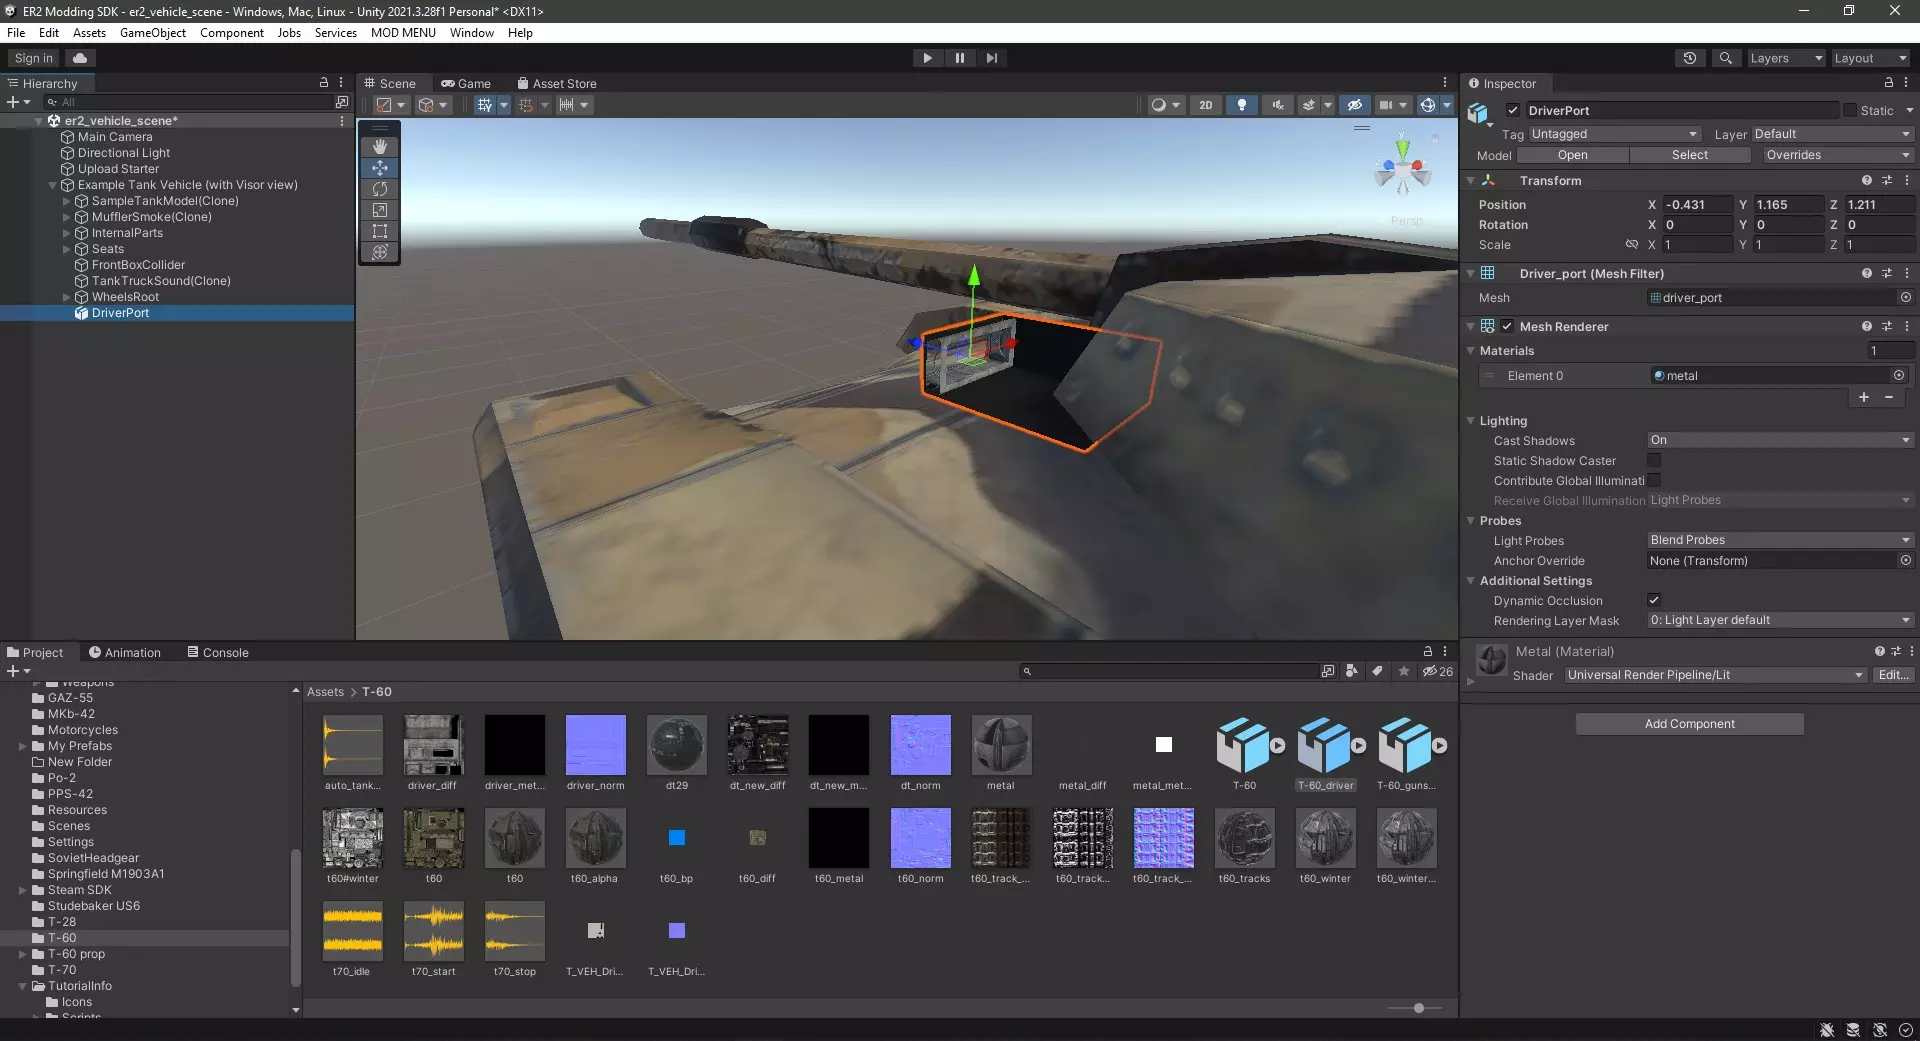1920x1041 pixels.
Task: Disable the DriverPort active checkbox
Action: pos(1513,111)
